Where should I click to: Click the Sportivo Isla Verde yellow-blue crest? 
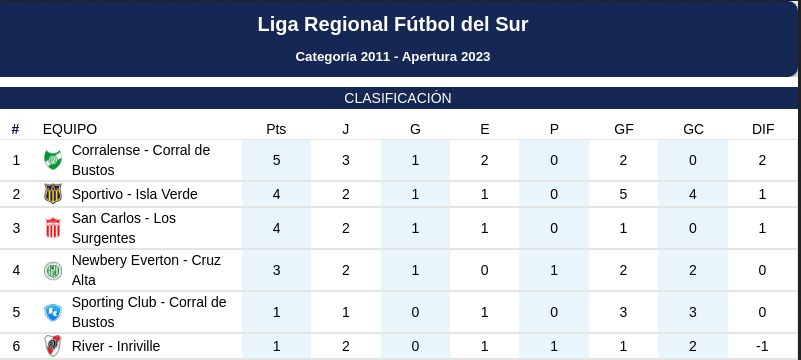coord(53,194)
